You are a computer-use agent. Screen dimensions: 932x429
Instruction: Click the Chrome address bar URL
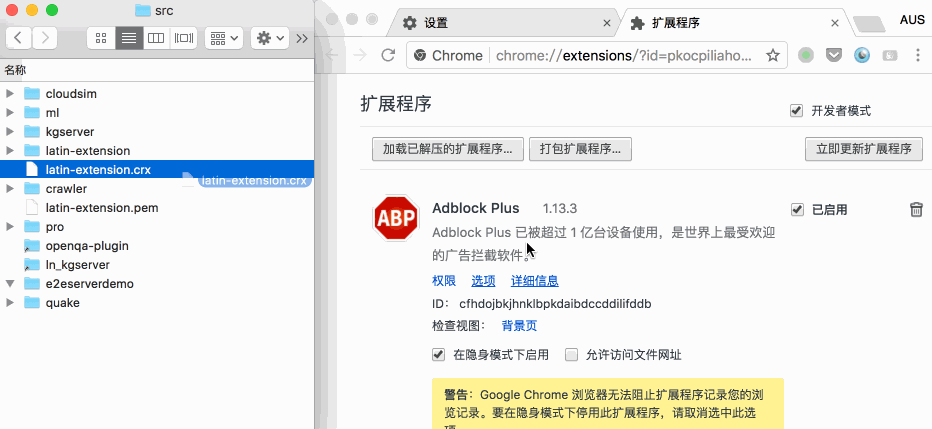[x=624, y=56]
